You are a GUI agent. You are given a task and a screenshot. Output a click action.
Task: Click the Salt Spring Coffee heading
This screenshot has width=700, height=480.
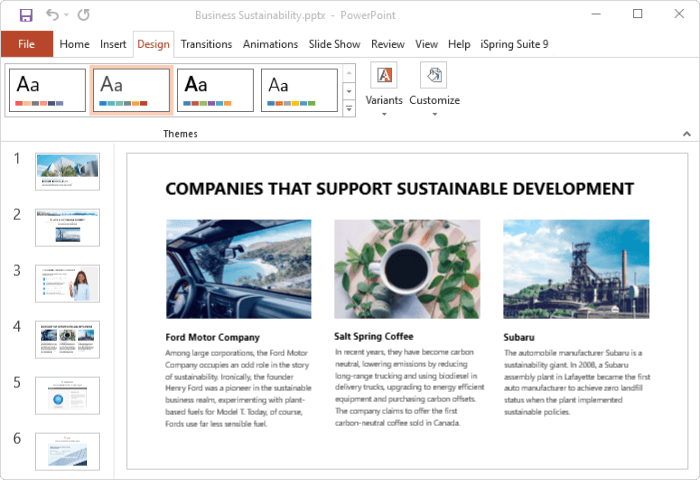click(374, 337)
